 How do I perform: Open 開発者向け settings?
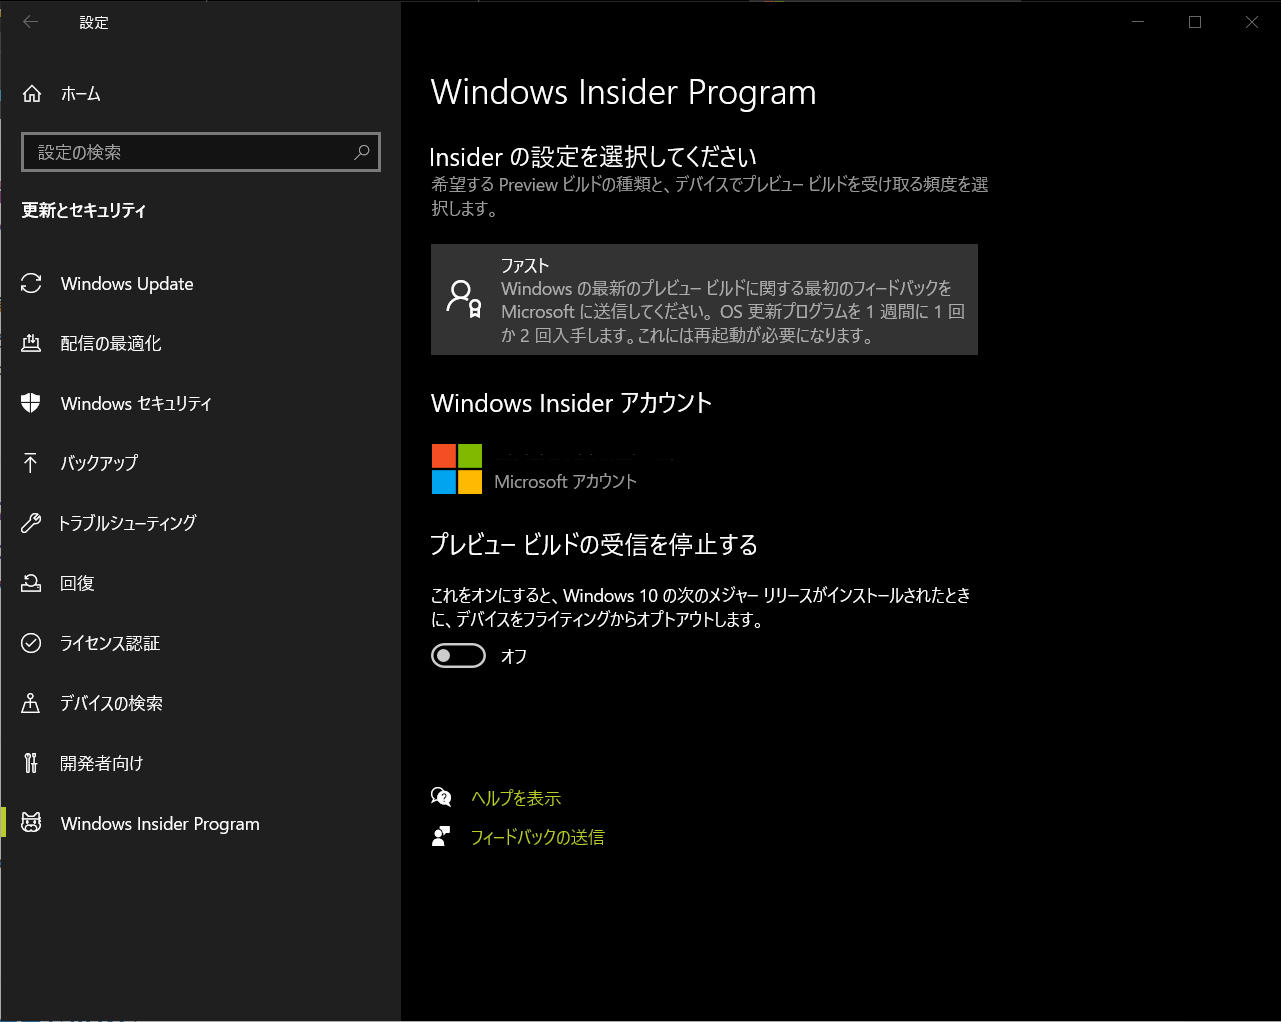(200, 763)
